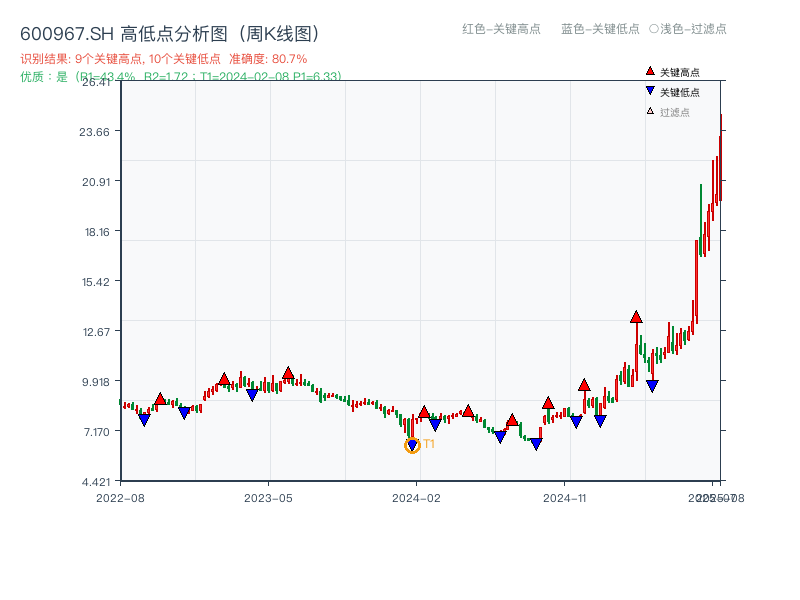Click the first blue key-low marker after 2022-08

tap(144, 419)
